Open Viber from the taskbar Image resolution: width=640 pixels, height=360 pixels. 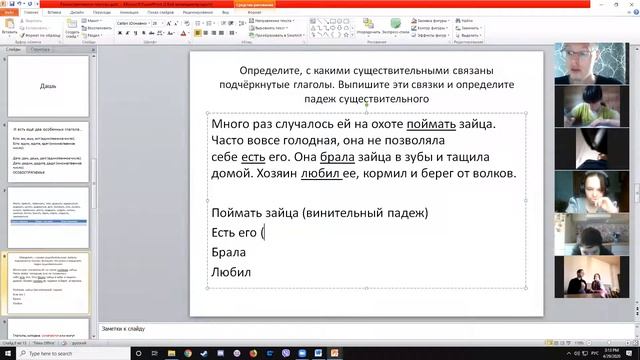point(286,353)
